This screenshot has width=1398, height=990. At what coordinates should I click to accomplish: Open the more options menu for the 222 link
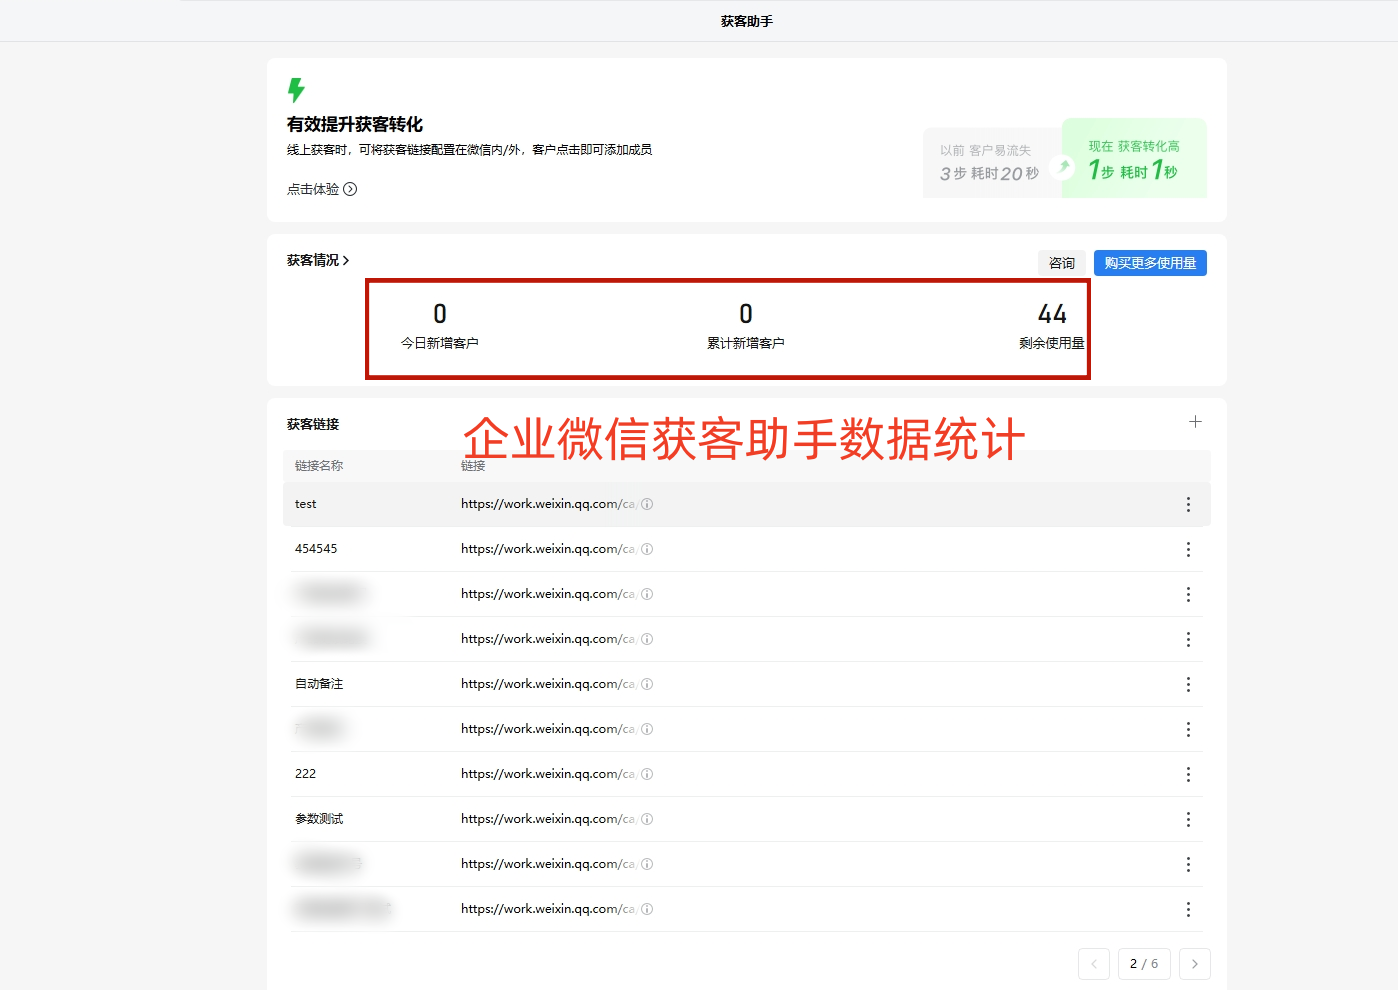coord(1188,775)
